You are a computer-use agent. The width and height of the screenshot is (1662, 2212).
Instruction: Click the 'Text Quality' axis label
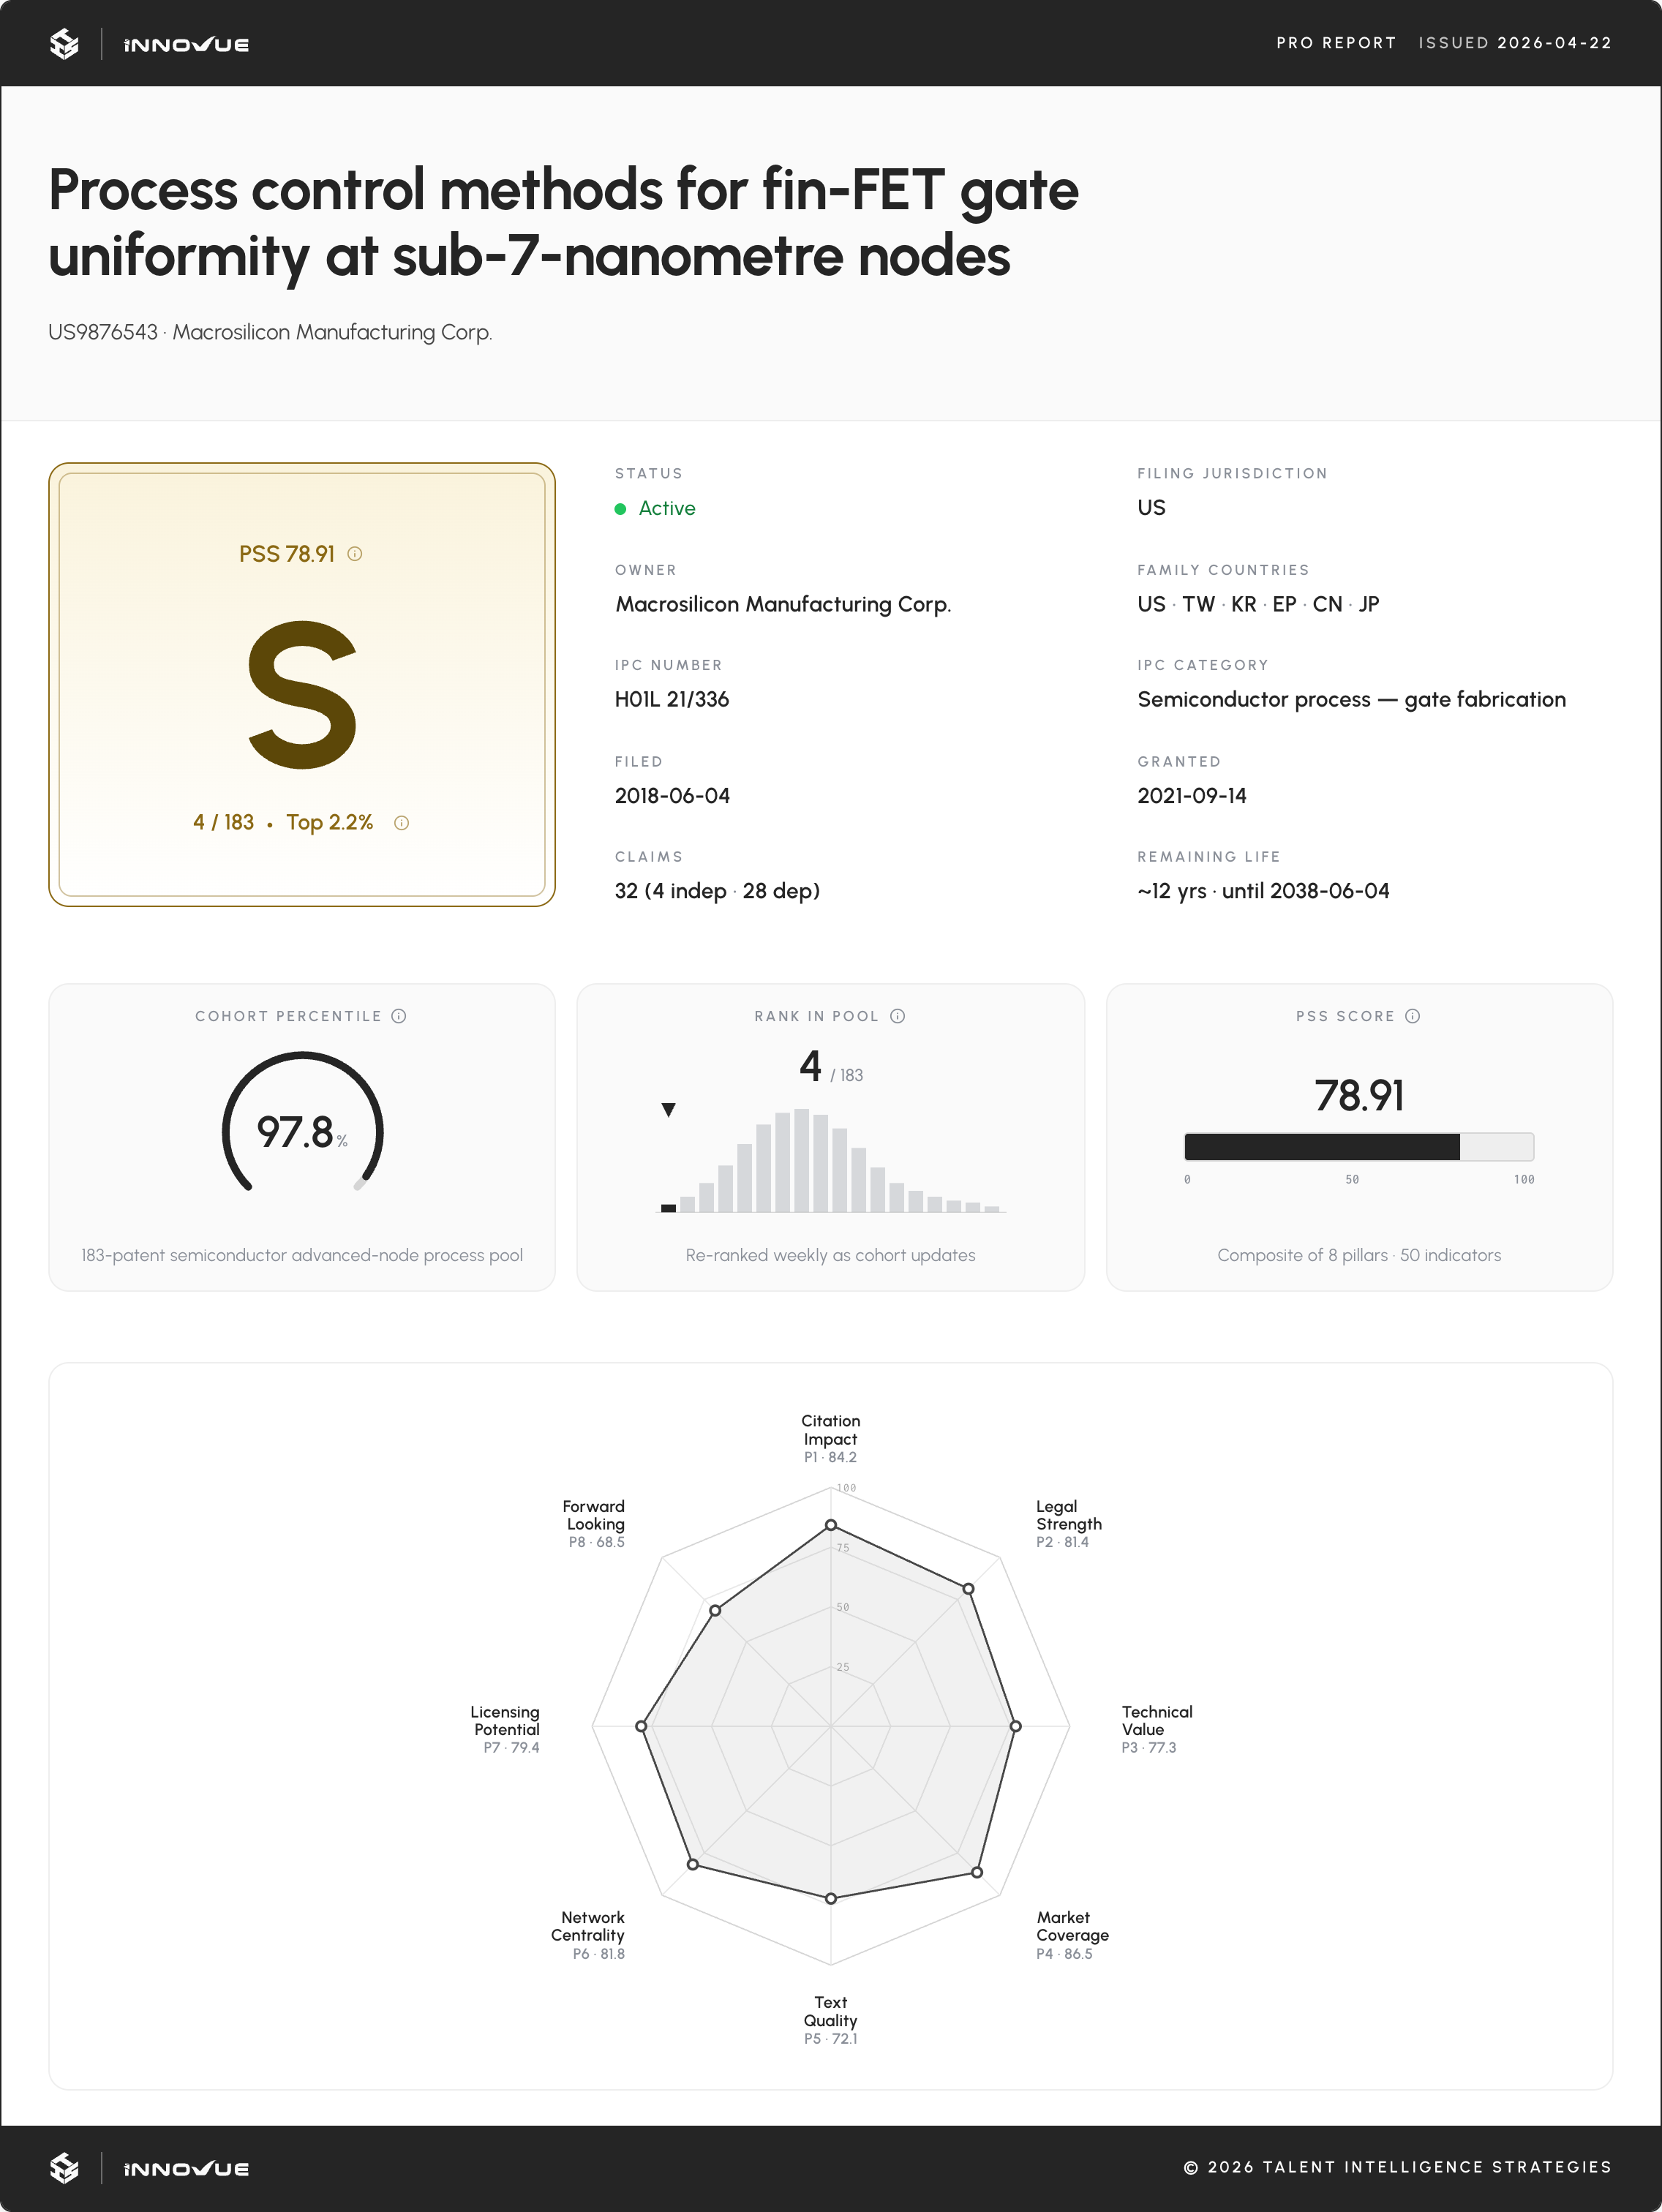click(831, 2011)
